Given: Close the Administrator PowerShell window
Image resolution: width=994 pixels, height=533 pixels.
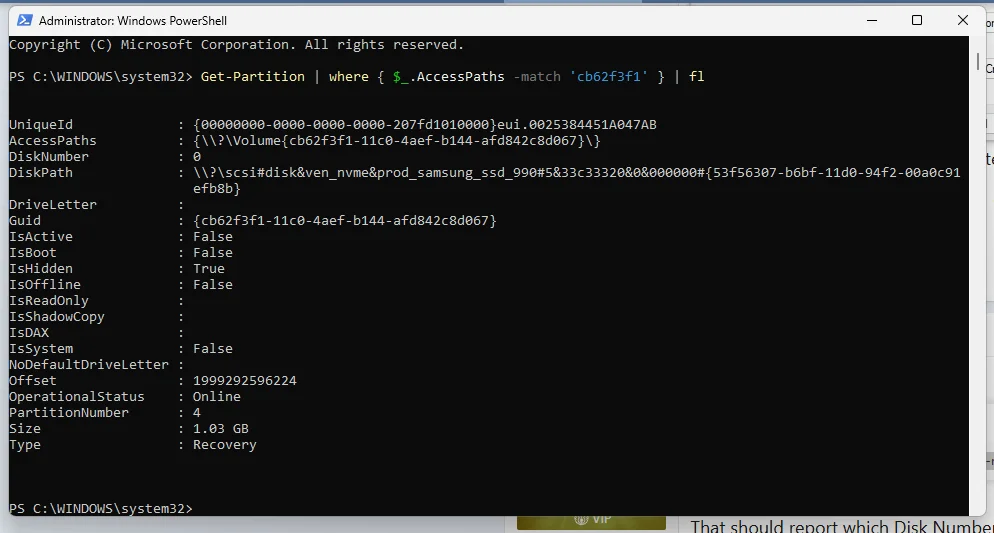Looking at the screenshot, I should (962, 20).
